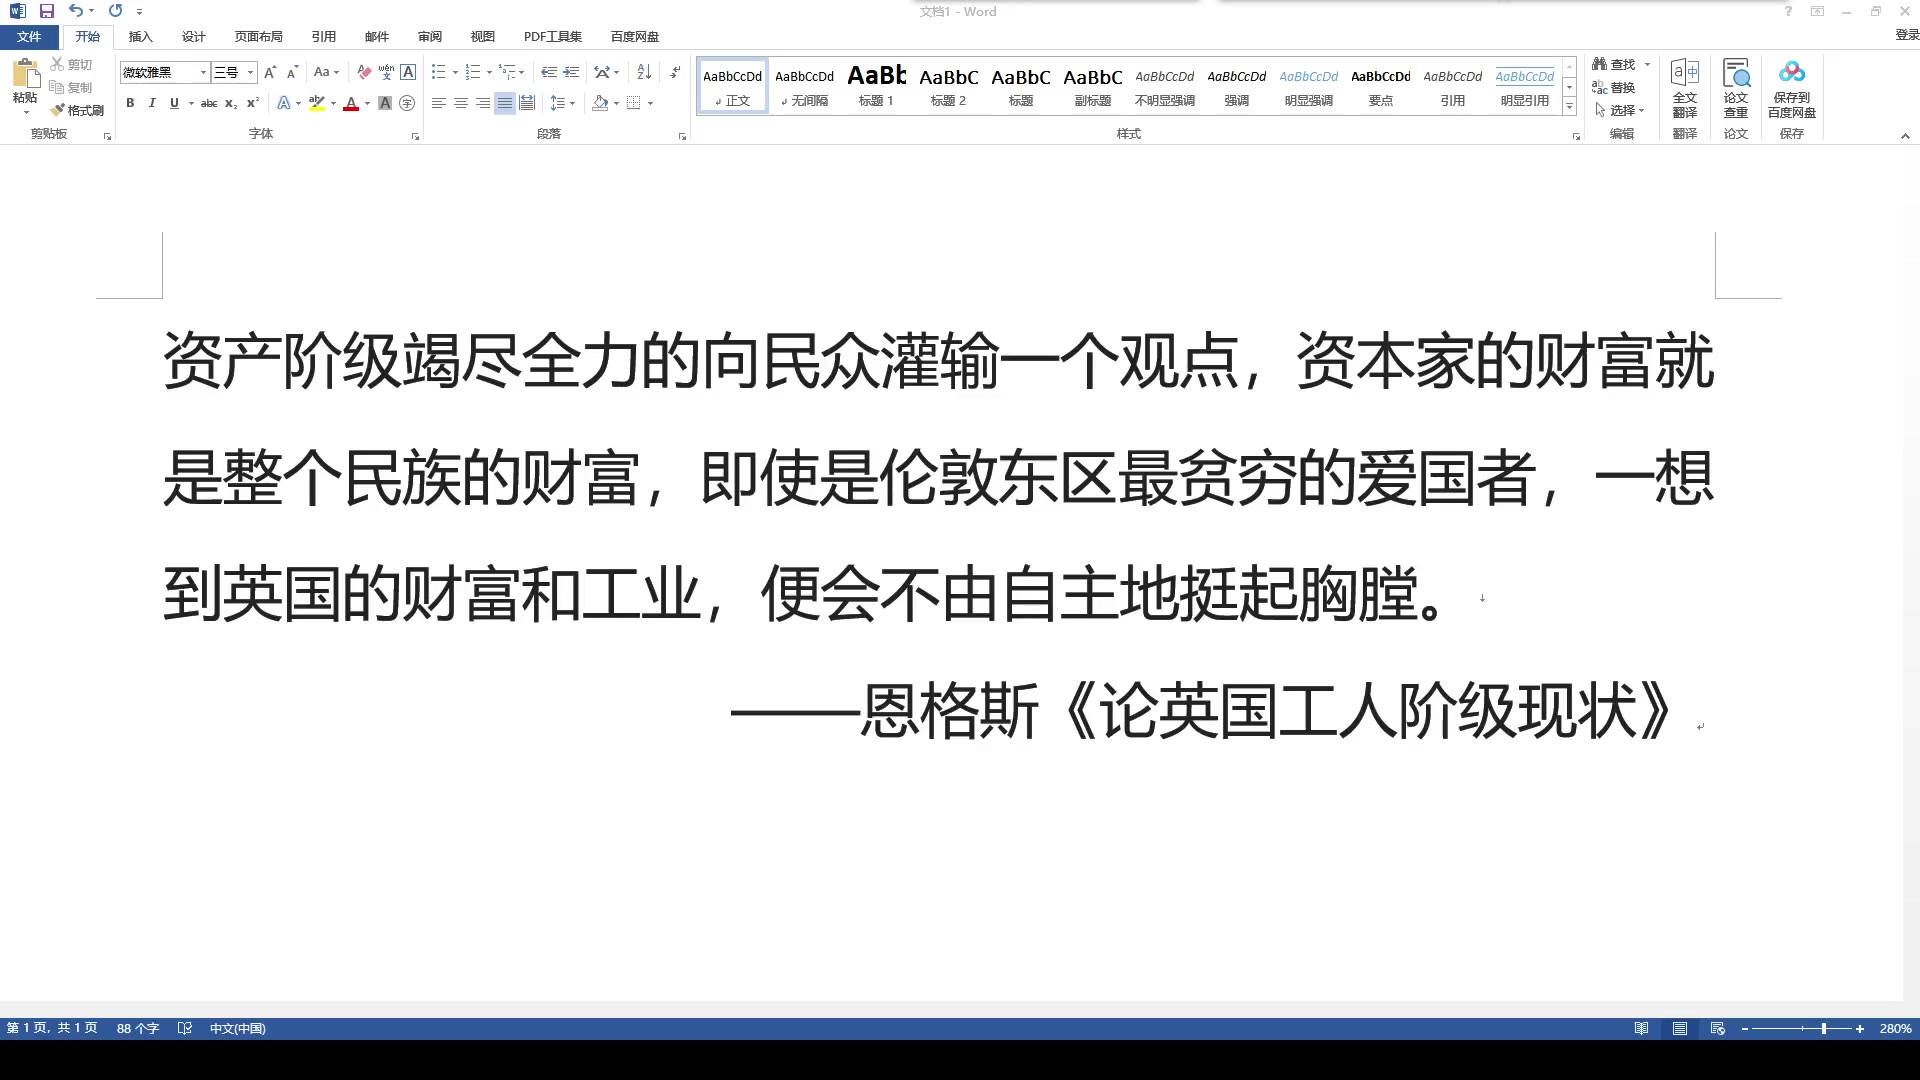Apply the 副标题 subtitle style
This screenshot has width=1920, height=1080.
click(1092, 85)
